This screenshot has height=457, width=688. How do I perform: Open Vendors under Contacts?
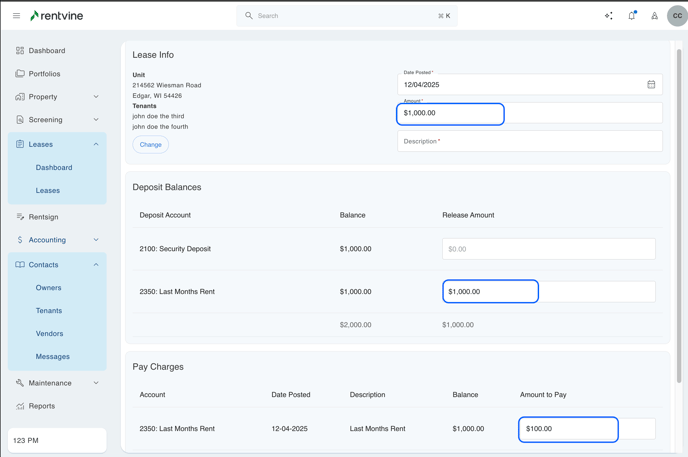tap(49, 334)
